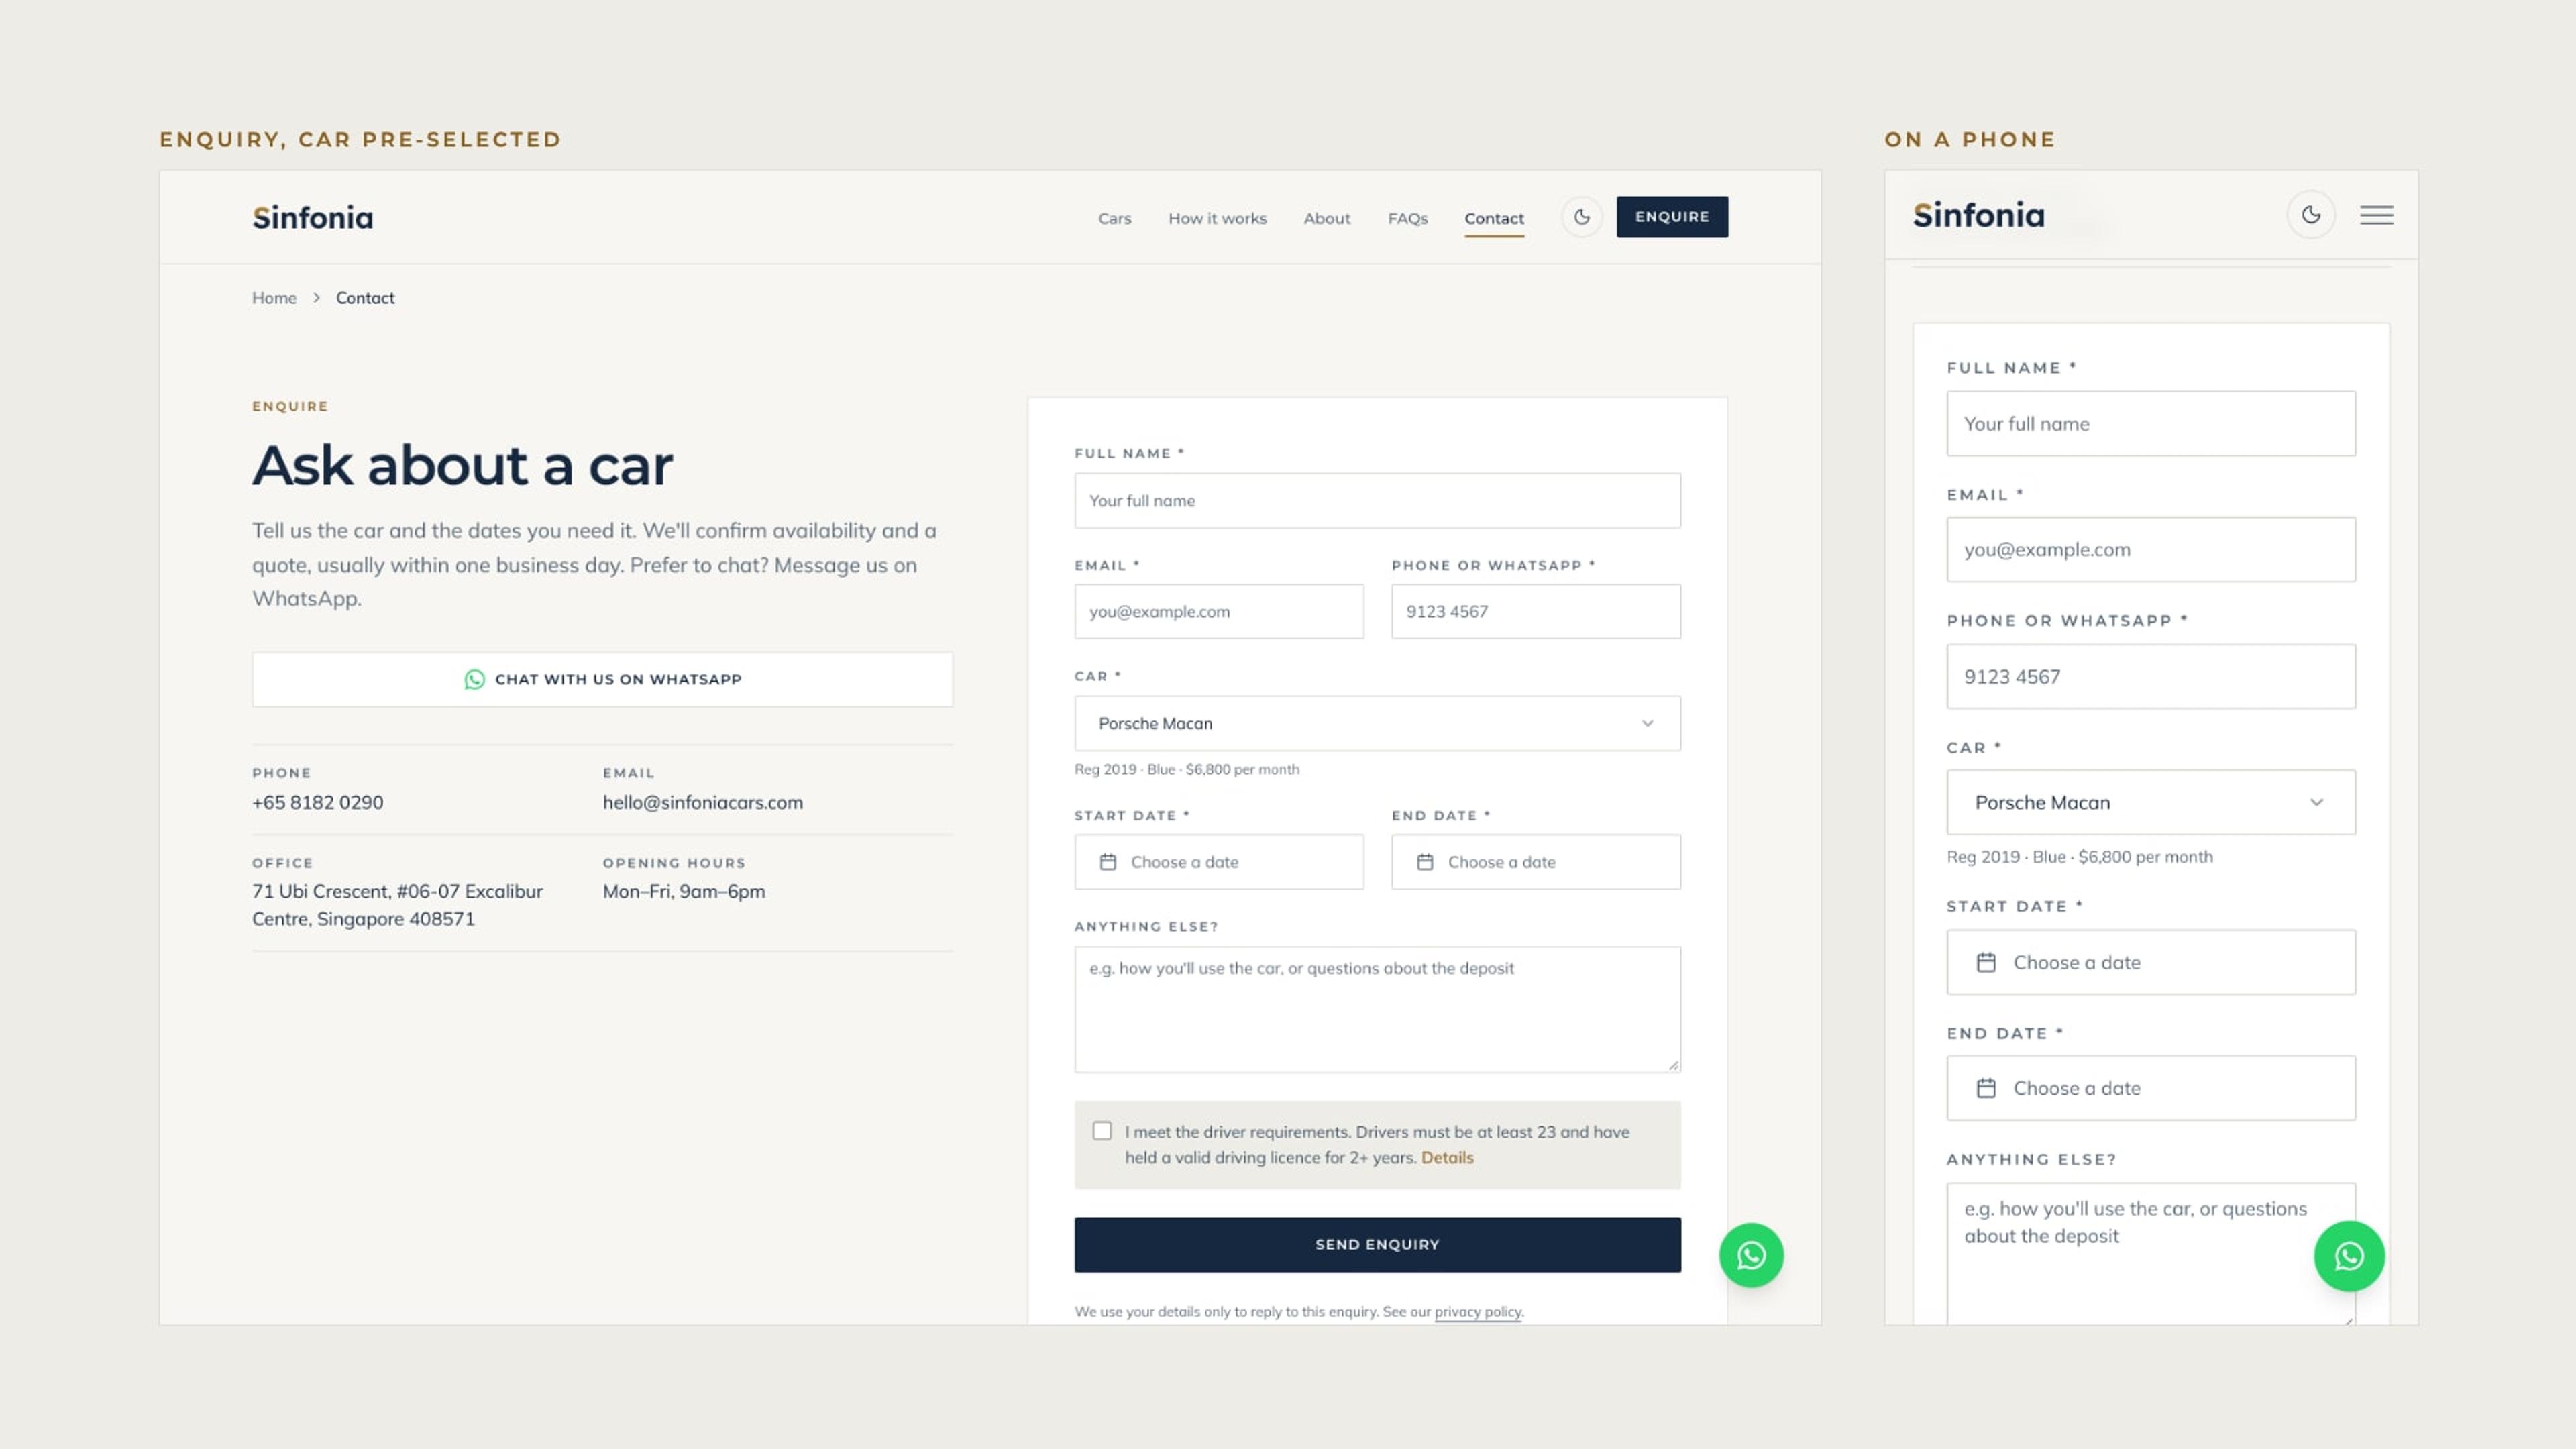The height and width of the screenshot is (1449, 2576).
Task: Go to the About page
Action: [1326, 218]
